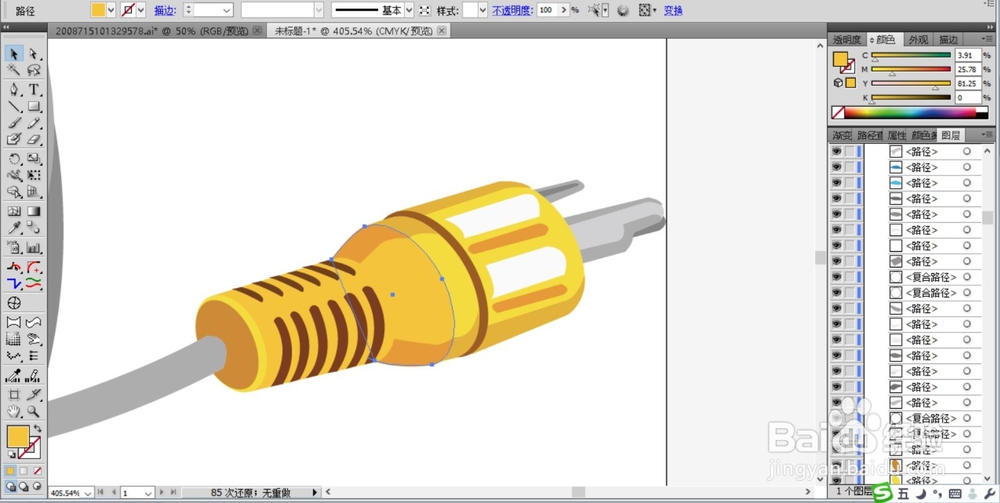The height and width of the screenshot is (503, 1000).
Task: Click target circle of first <复合路径> row
Action: [967, 277]
